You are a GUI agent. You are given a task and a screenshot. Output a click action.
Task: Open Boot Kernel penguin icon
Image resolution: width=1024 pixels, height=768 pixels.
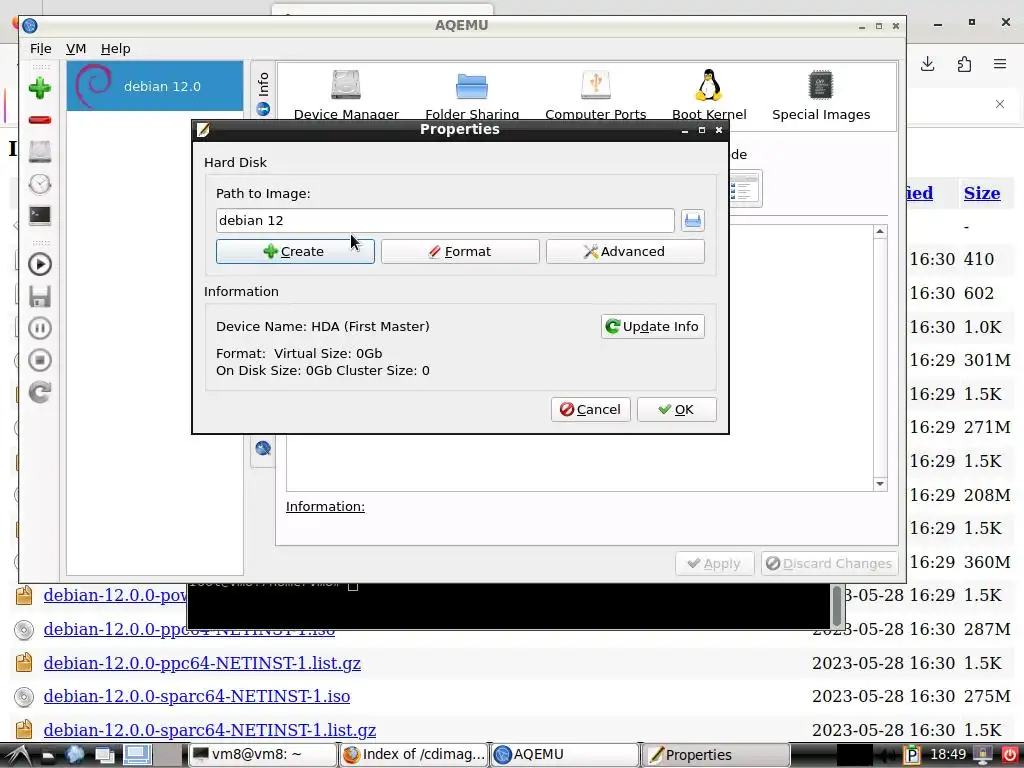pyautogui.click(x=709, y=95)
